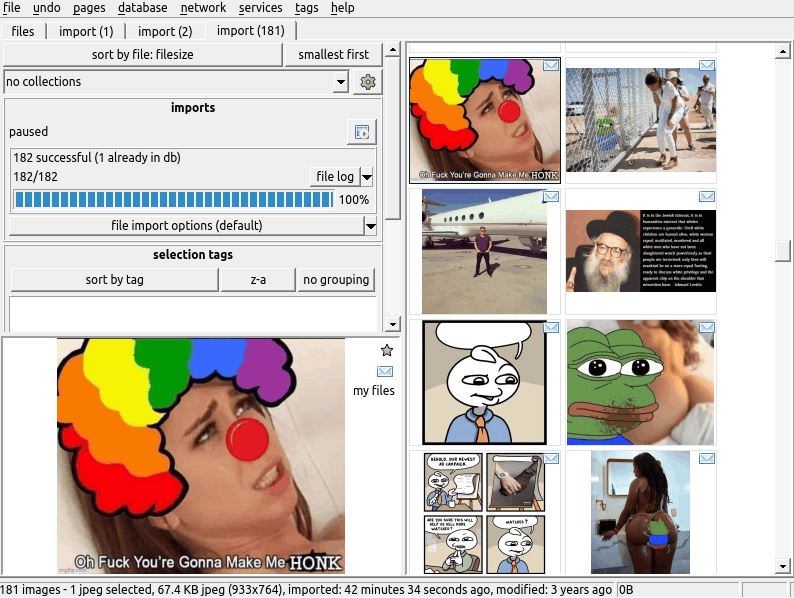Click the thumbnail grid scrollbar down arrow
794x598 pixels.
[783, 566]
